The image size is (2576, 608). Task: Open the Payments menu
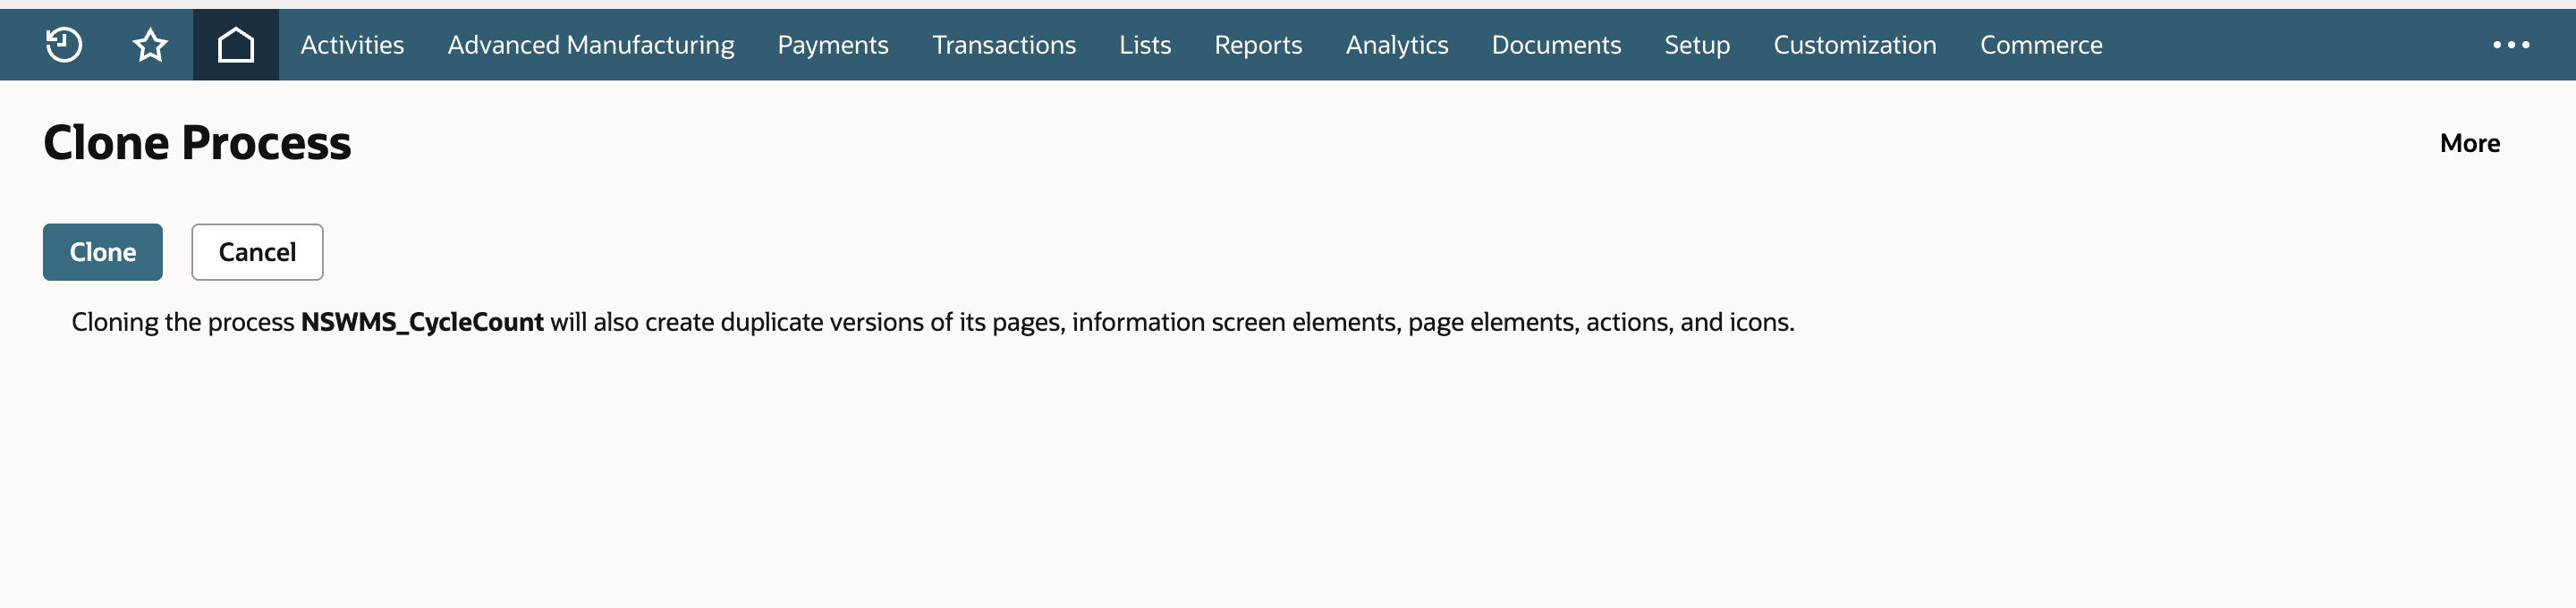(x=833, y=45)
